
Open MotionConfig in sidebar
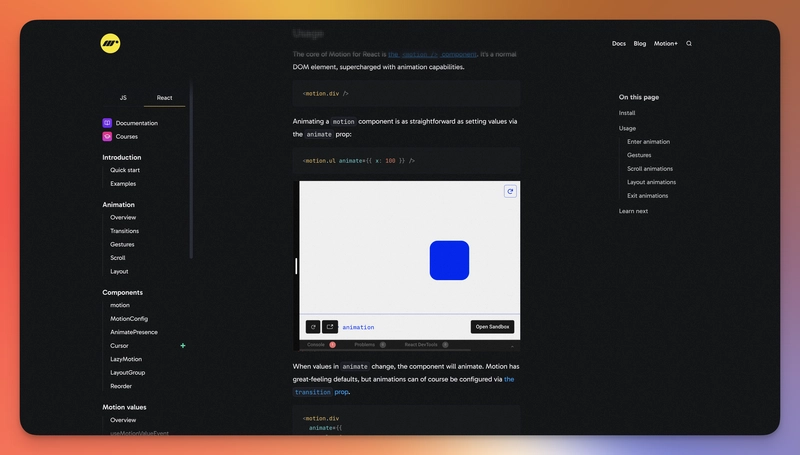pos(129,319)
